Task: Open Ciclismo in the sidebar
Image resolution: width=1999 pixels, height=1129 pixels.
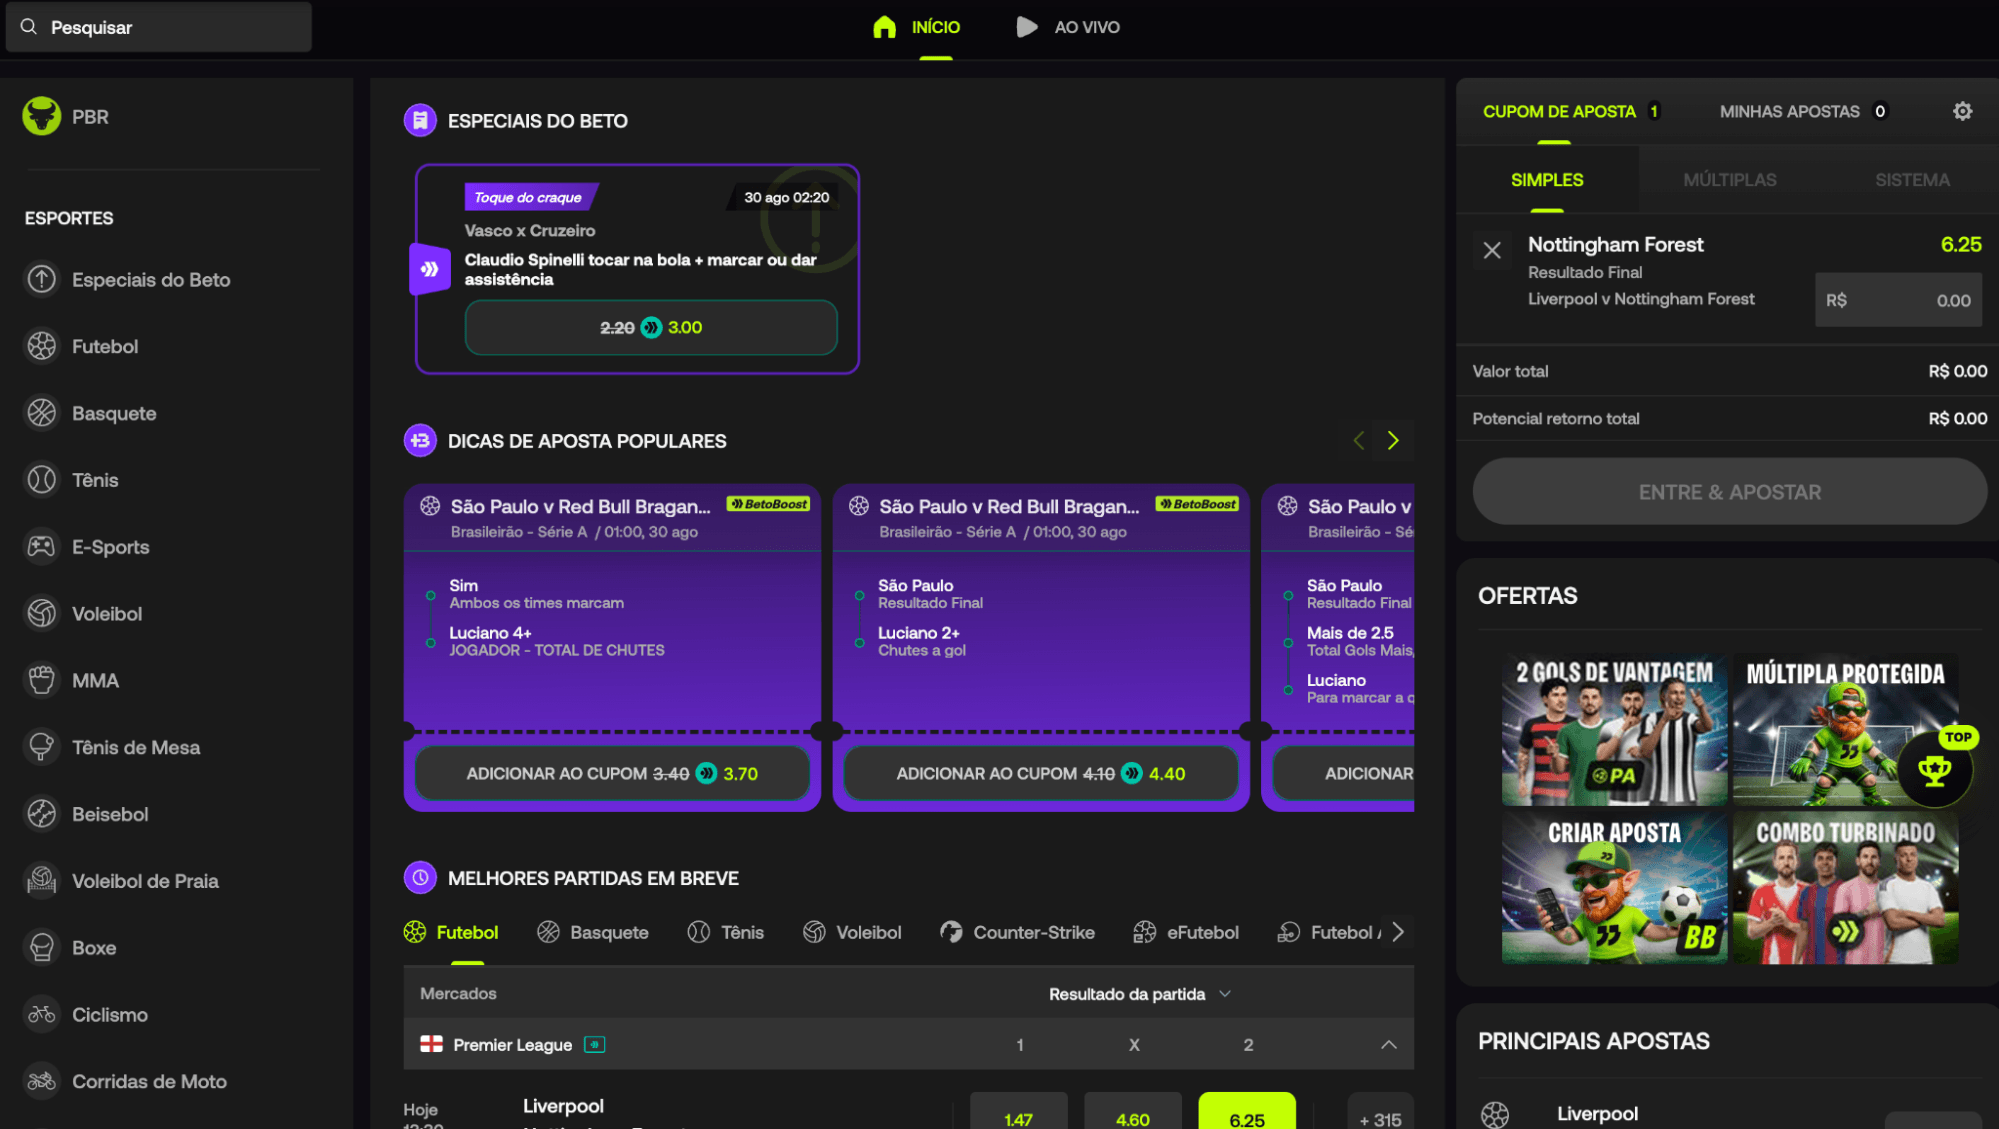Action: [x=86, y=1015]
